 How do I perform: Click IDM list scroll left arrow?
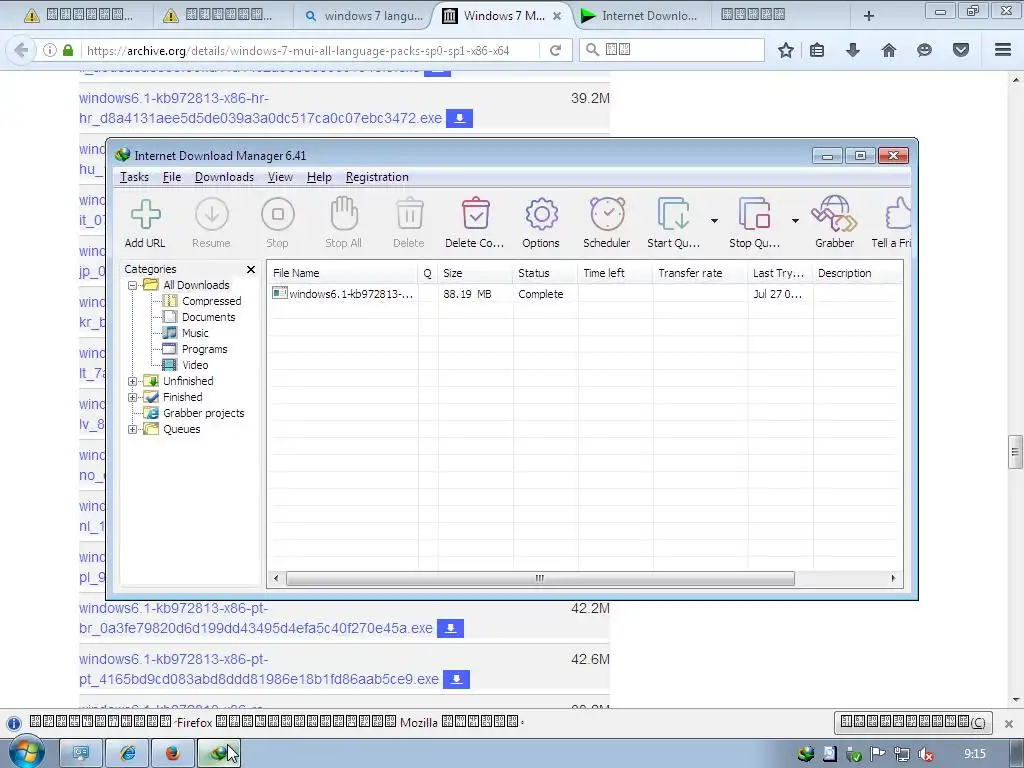tap(276, 578)
